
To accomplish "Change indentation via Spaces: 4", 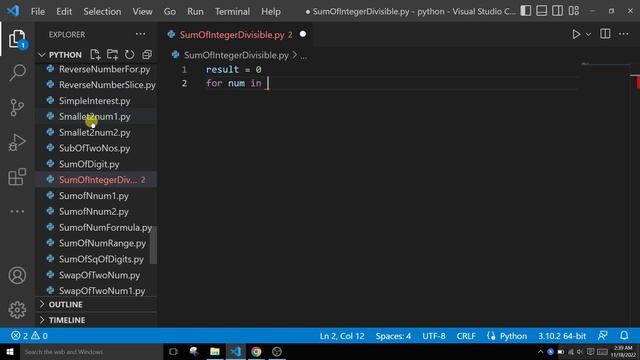I will (x=393, y=336).
